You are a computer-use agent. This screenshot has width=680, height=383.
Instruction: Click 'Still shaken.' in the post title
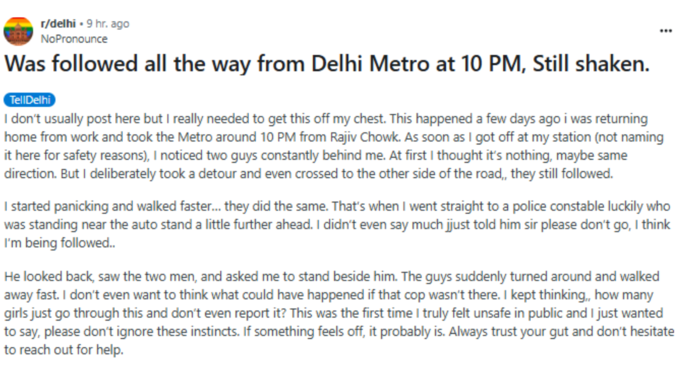591,64
